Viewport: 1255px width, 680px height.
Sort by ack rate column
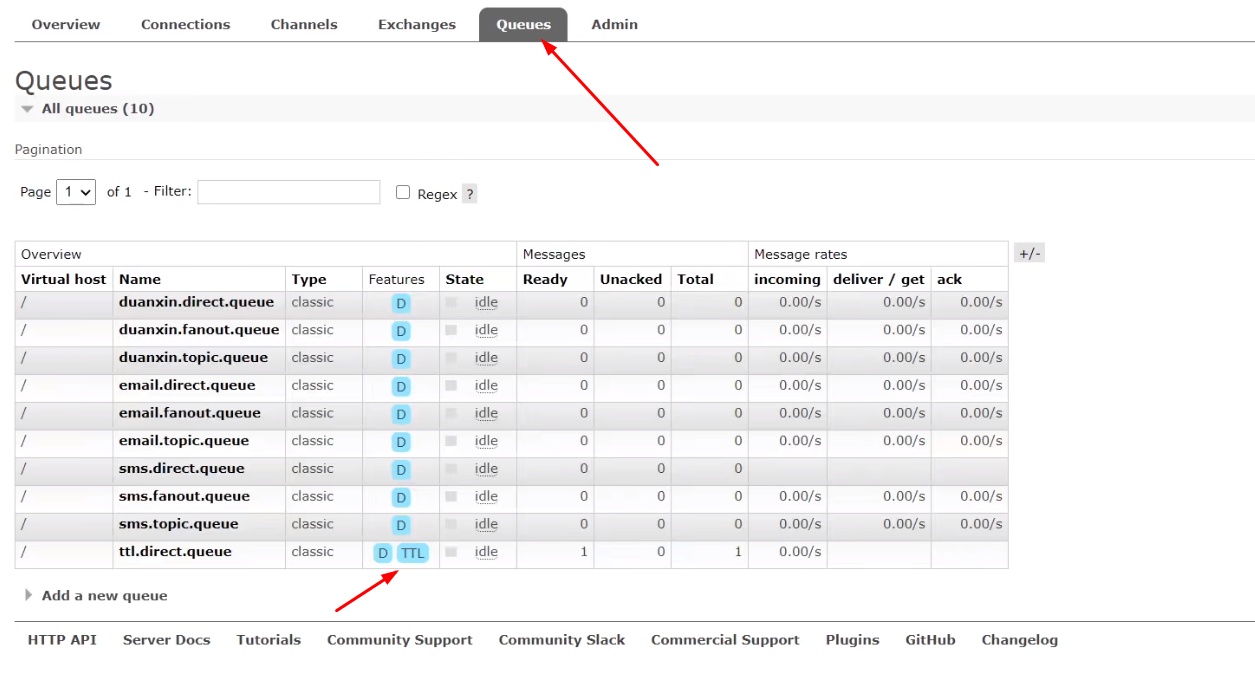click(949, 279)
